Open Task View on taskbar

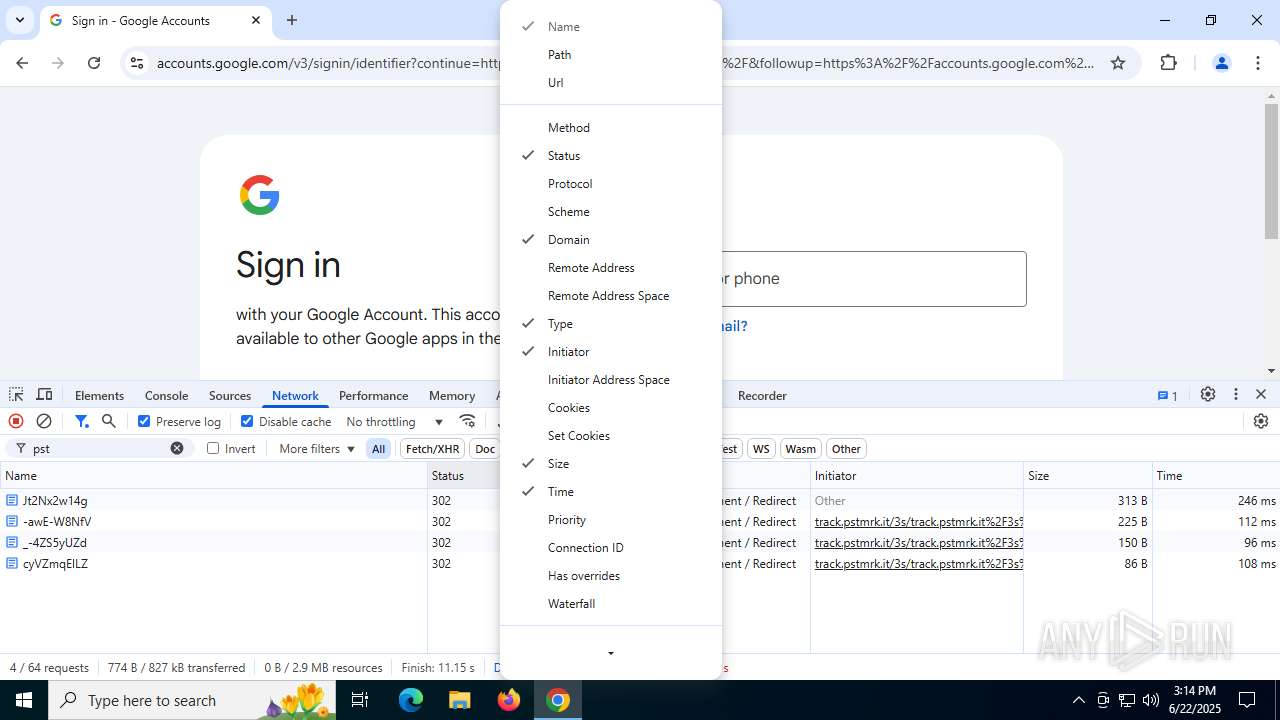[361, 700]
